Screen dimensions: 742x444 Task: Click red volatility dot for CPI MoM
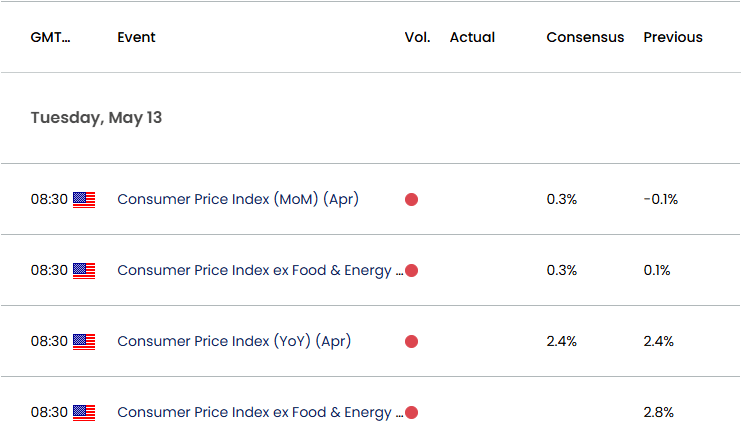tap(411, 200)
